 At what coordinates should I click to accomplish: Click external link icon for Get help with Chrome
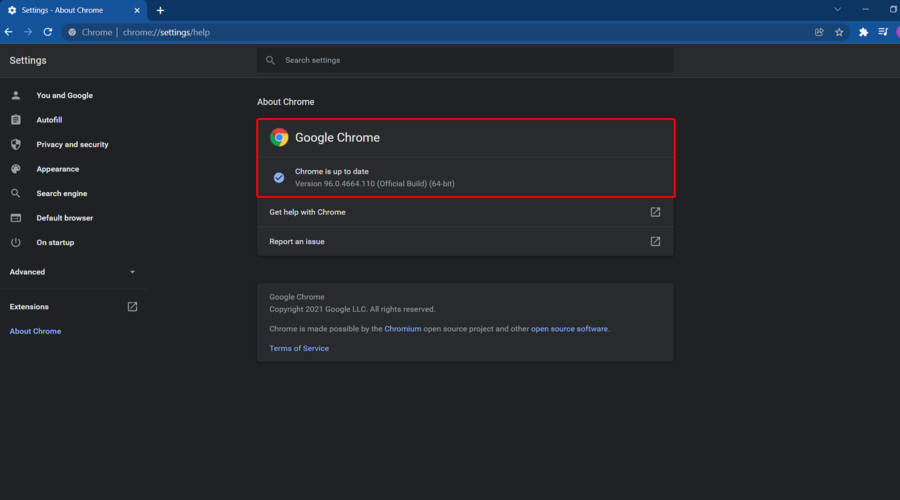655,212
